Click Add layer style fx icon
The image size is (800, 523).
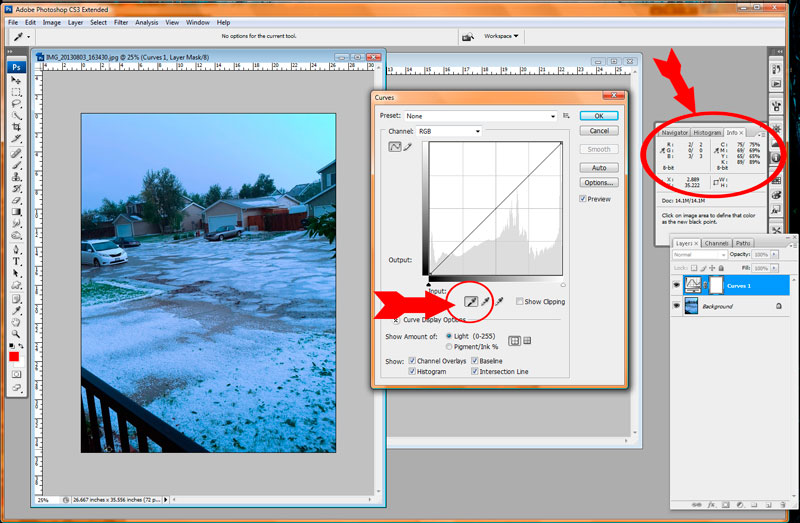[x=711, y=505]
